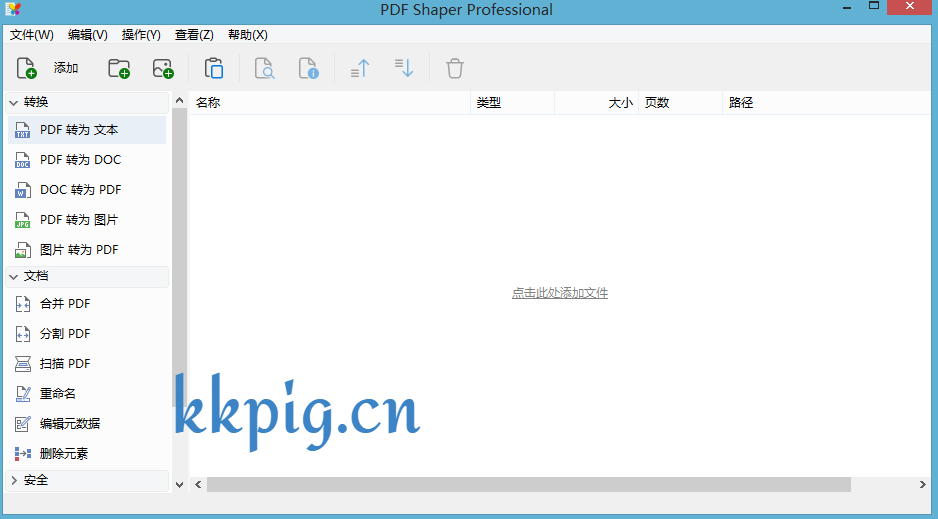
Task: Click the preview file magnifier icon
Action: click(x=264, y=68)
